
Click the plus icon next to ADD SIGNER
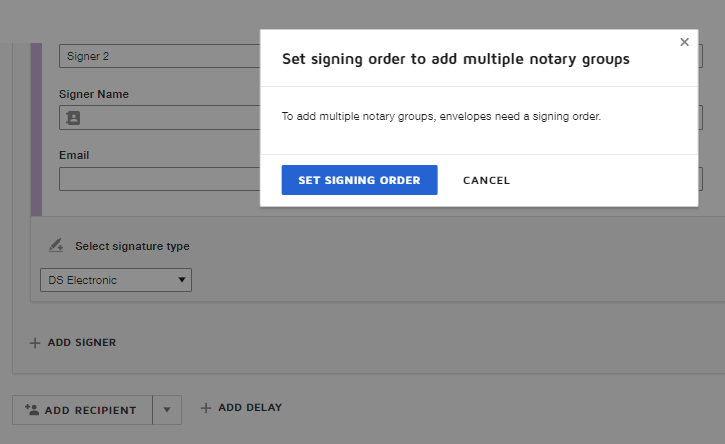(35, 343)
